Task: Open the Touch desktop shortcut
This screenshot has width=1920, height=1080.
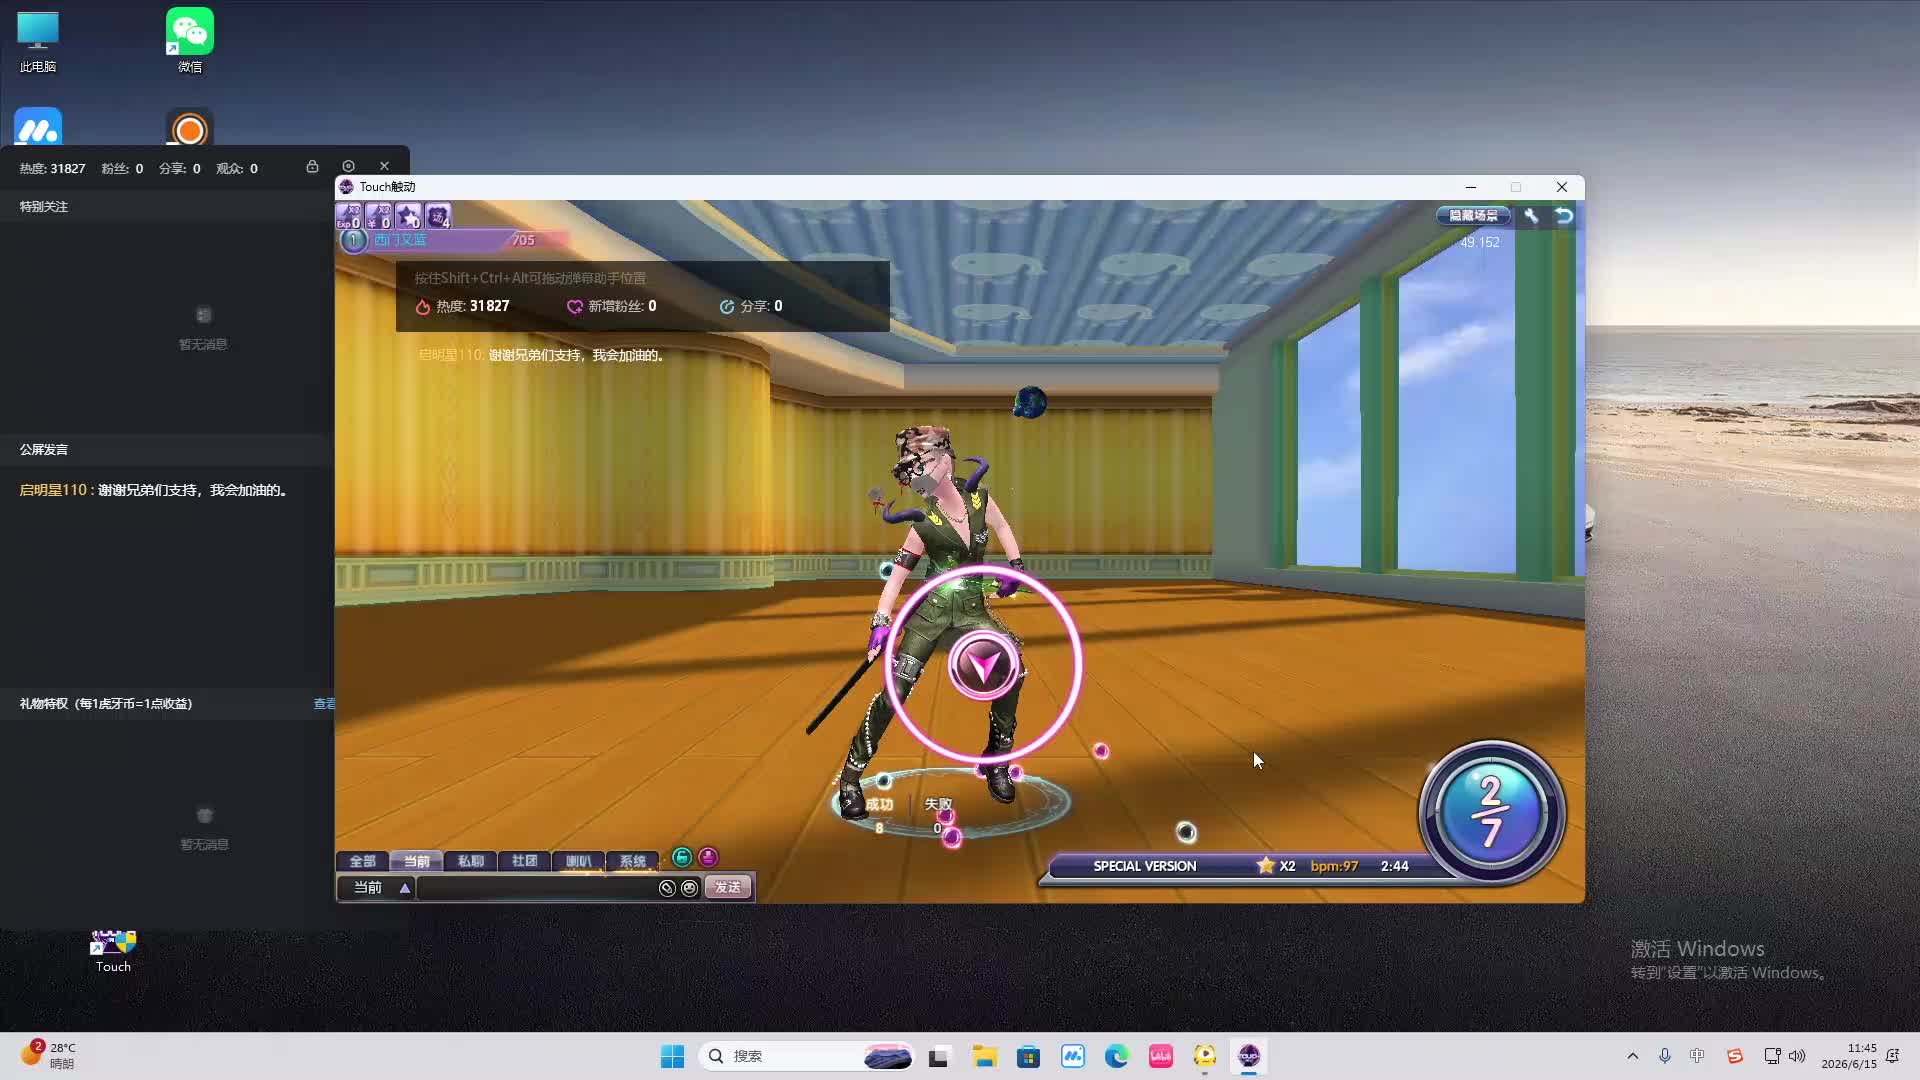Action: click(x=113, y=952)
